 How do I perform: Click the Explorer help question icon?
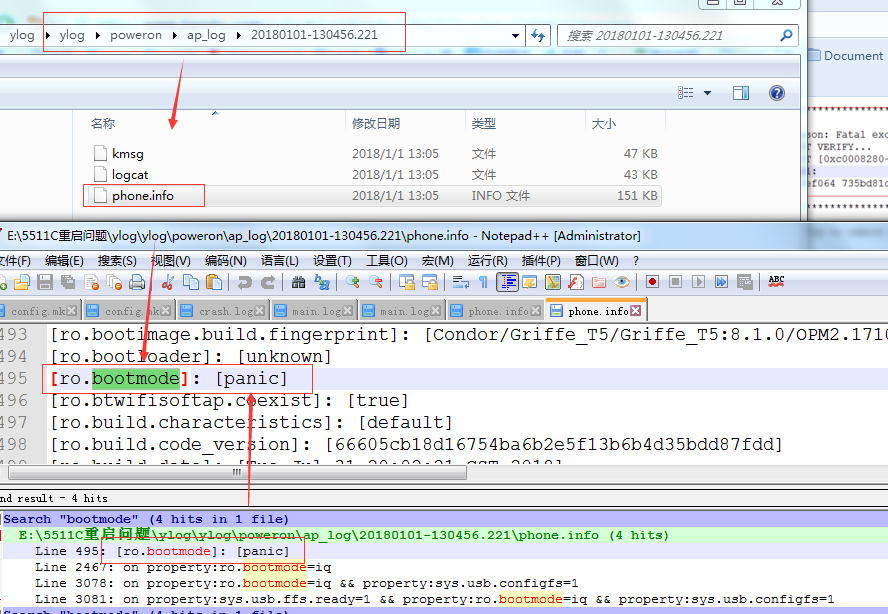(x=777, y=93)
